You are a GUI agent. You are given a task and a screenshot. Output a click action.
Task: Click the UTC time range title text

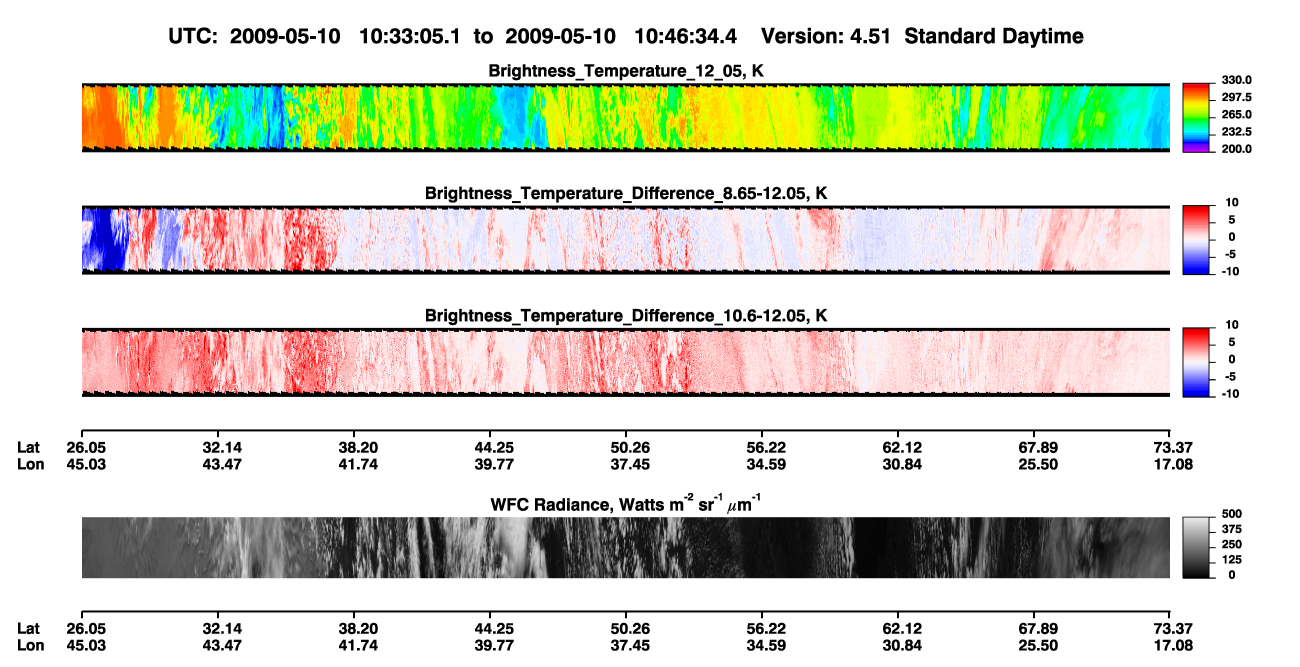[453, 36]
